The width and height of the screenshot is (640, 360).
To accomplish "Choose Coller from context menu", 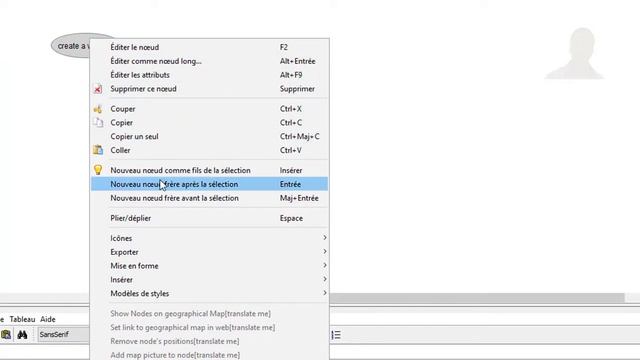I will 209,151.
